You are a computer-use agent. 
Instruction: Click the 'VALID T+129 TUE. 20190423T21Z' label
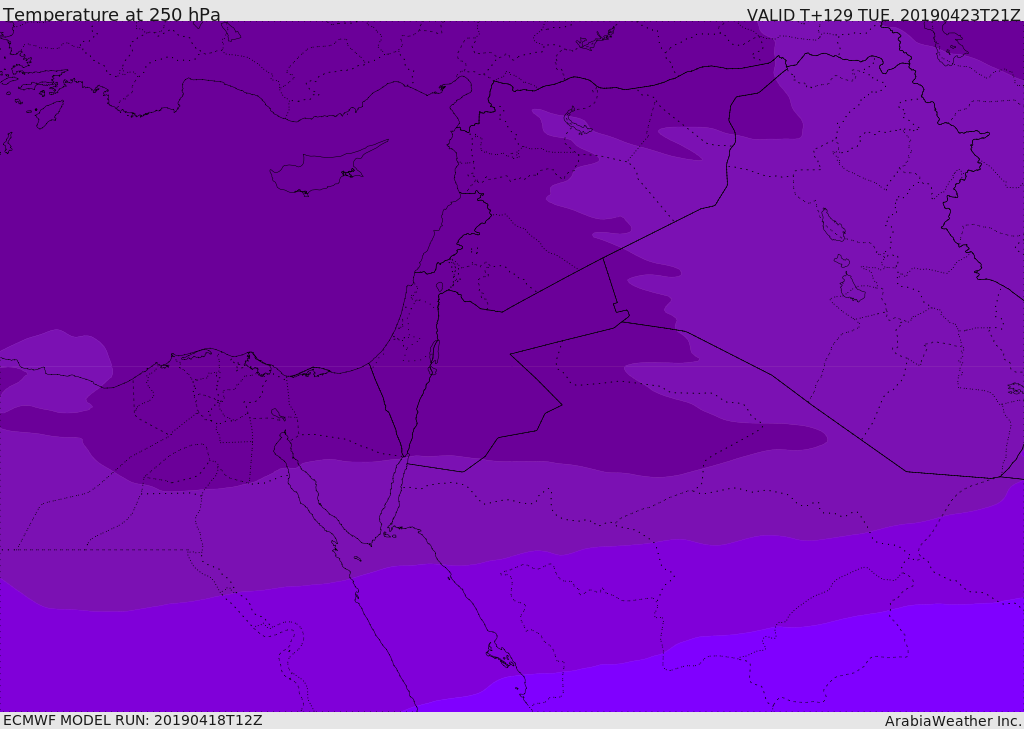click(884, 14)
